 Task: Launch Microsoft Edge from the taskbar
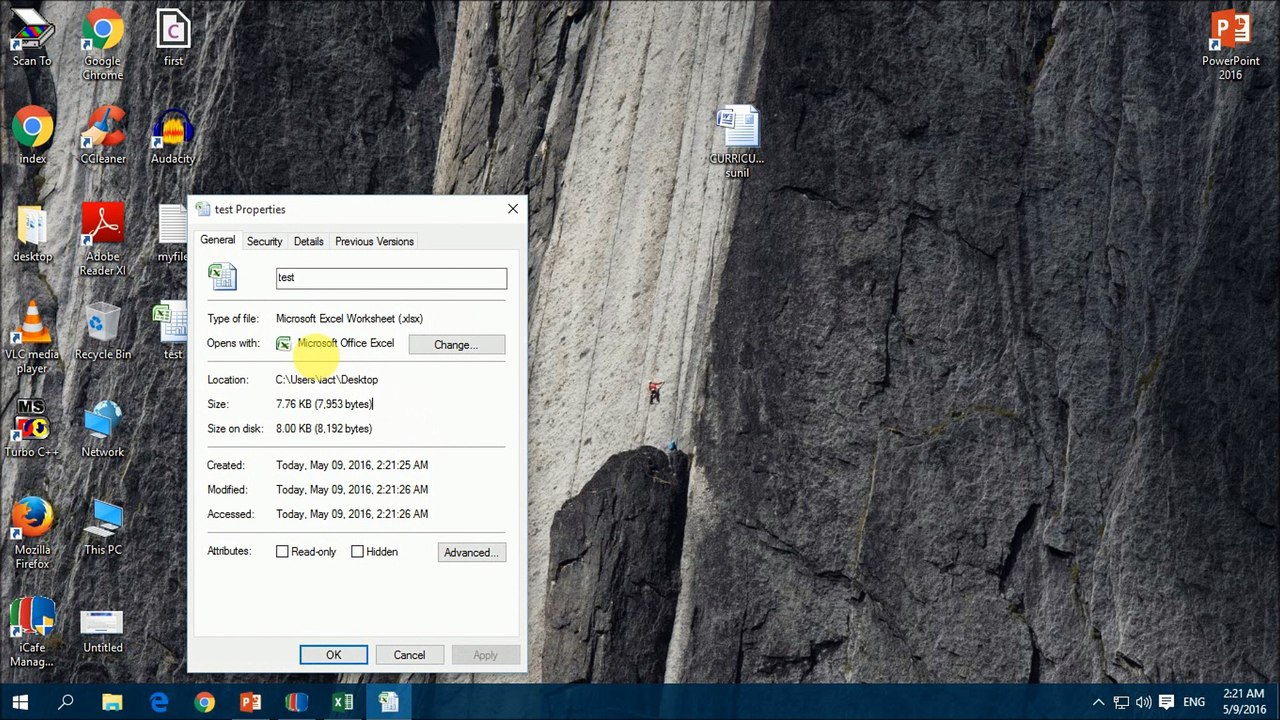(x=158, y=702)
